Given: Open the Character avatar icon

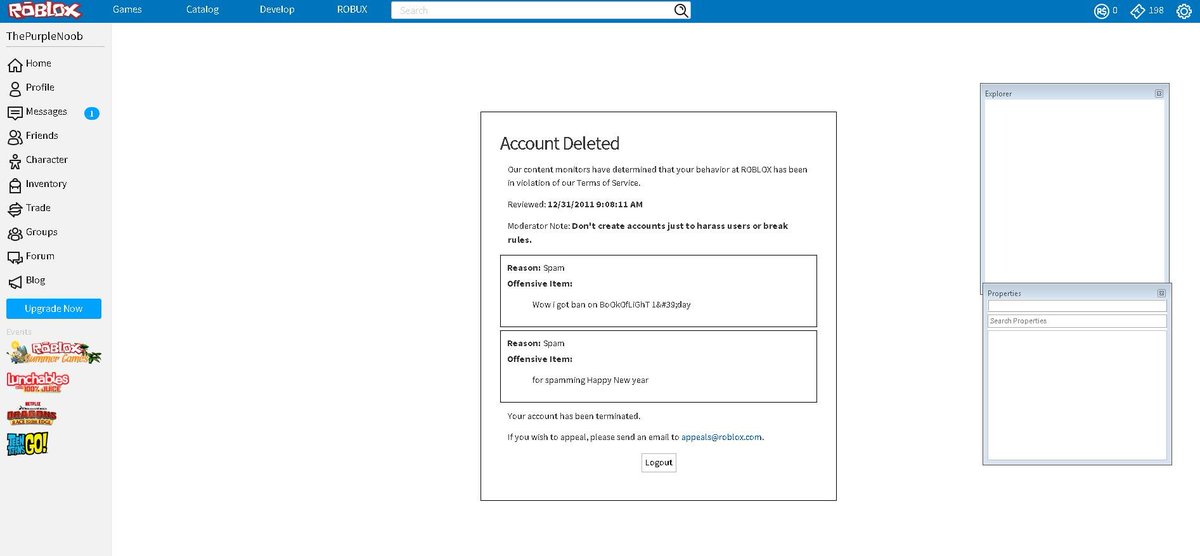Looking at the screenshot, I should click(x=14, y=160).
